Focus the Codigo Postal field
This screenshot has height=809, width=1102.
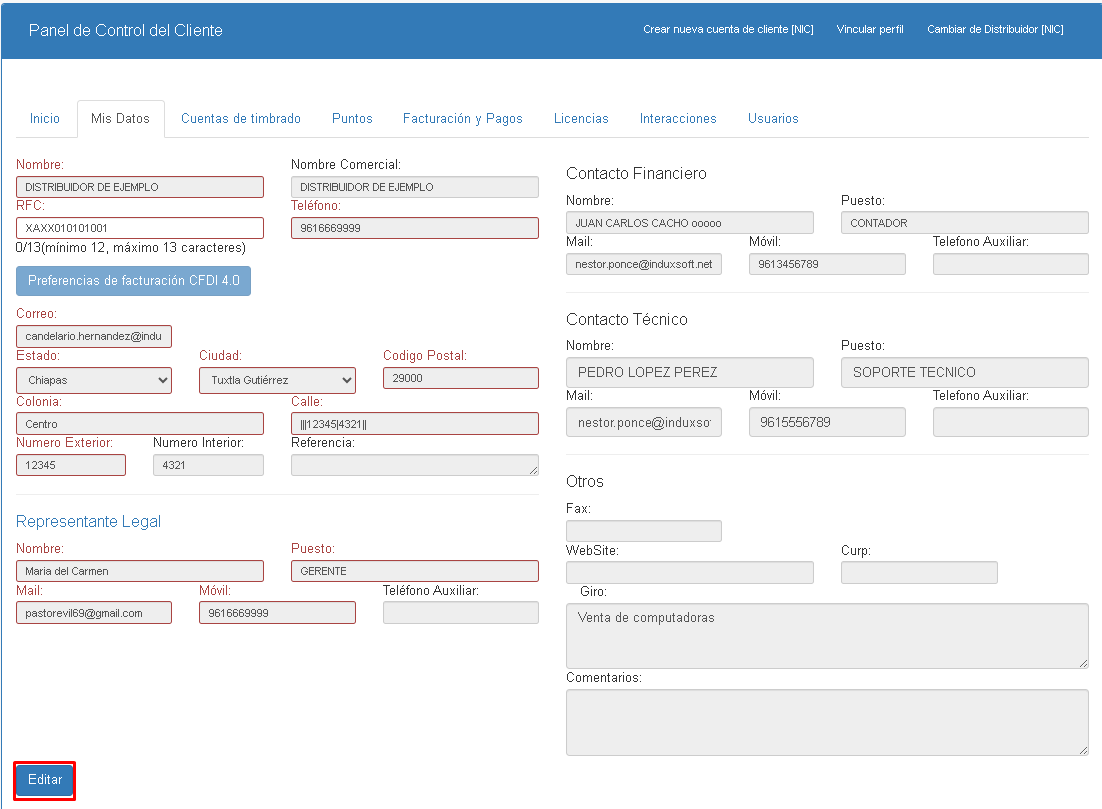460,378
